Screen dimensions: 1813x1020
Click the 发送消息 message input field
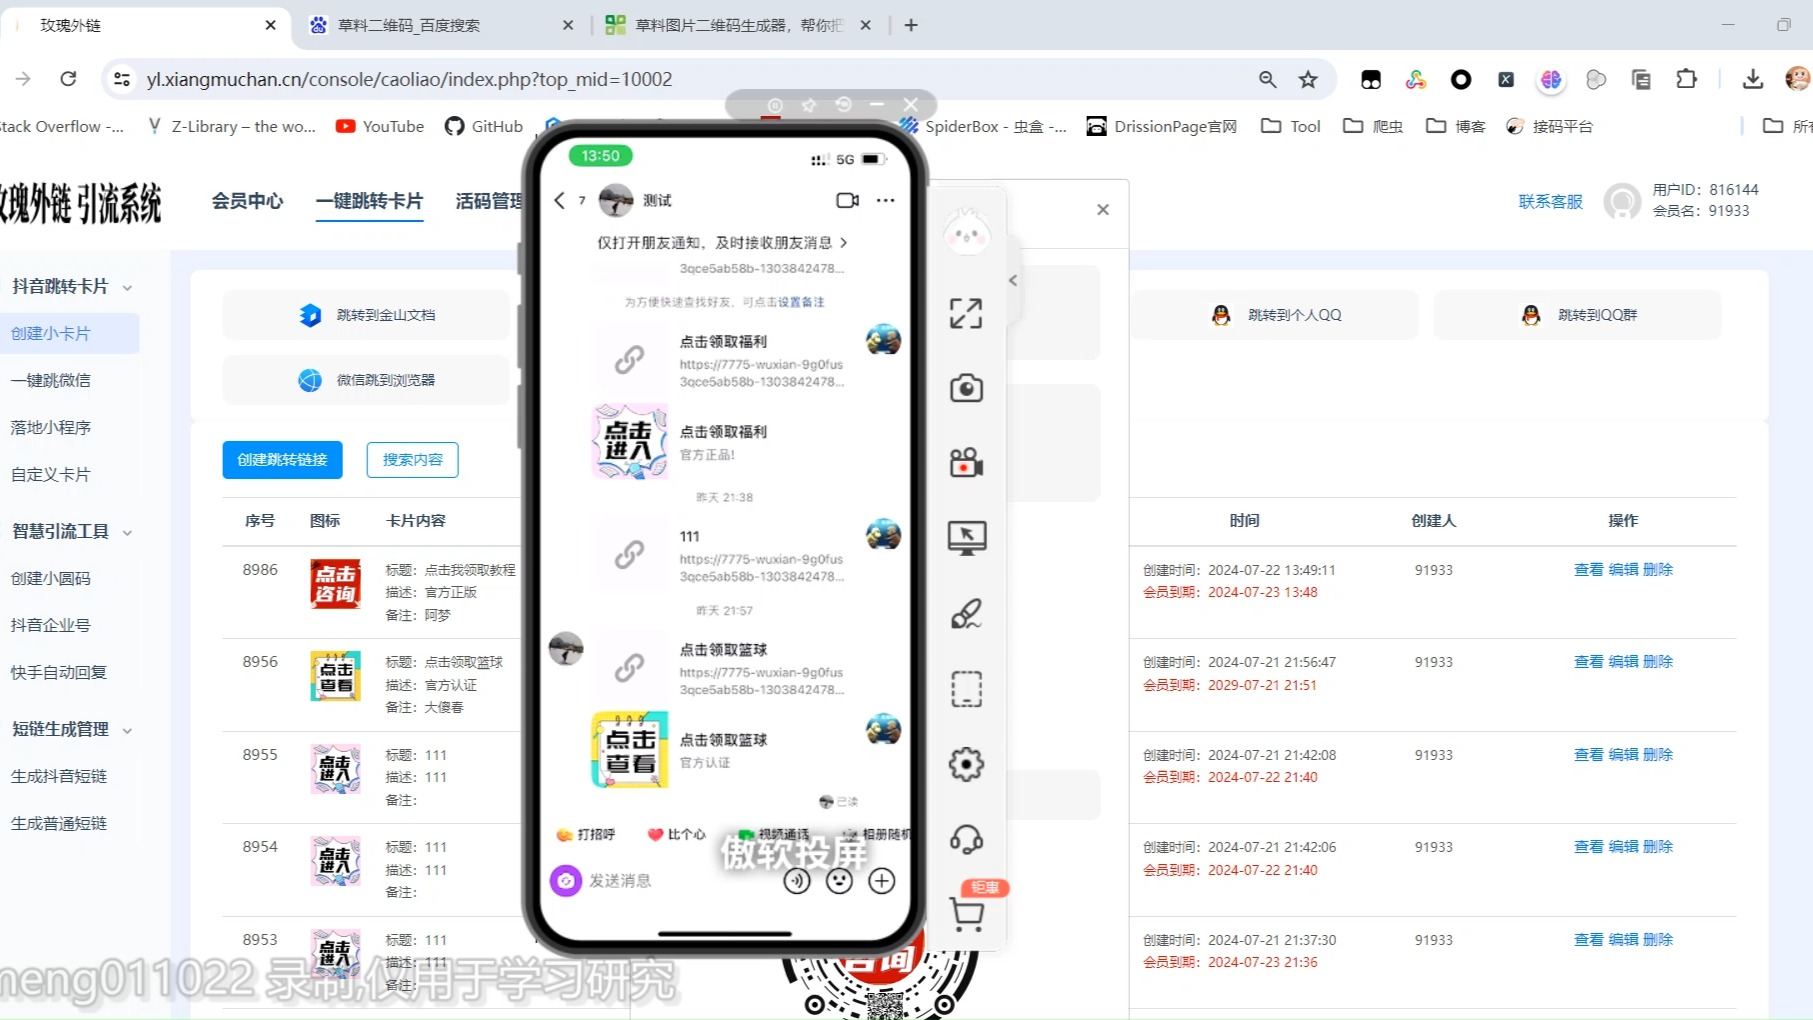680,881
